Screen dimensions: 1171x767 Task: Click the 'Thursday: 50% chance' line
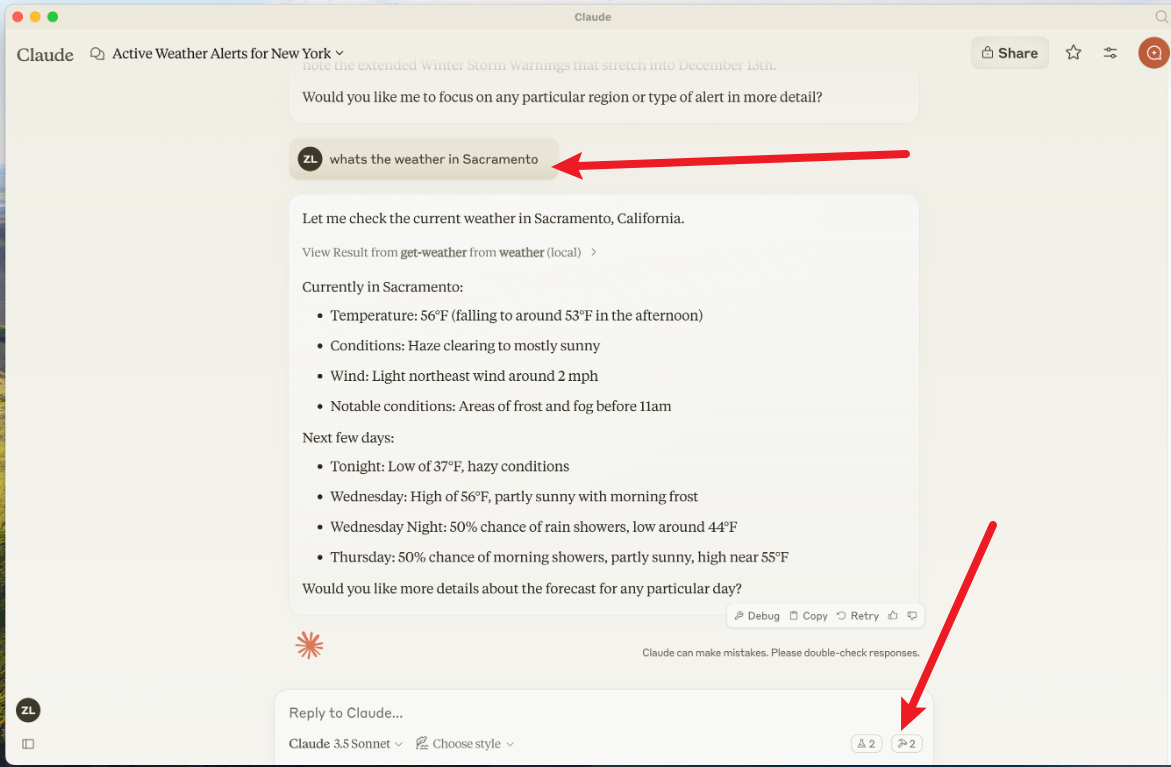pos(559,557)
